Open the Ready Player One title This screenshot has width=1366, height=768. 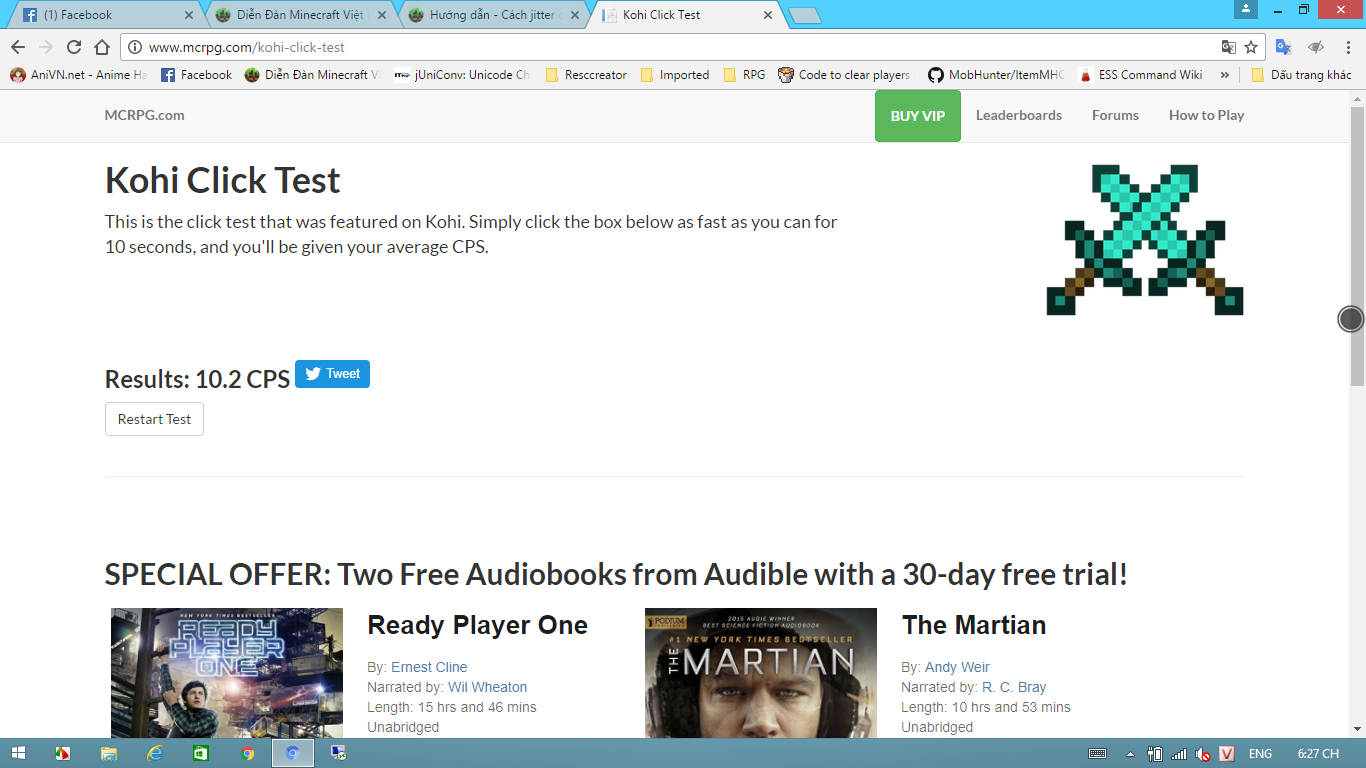point(477,625)
